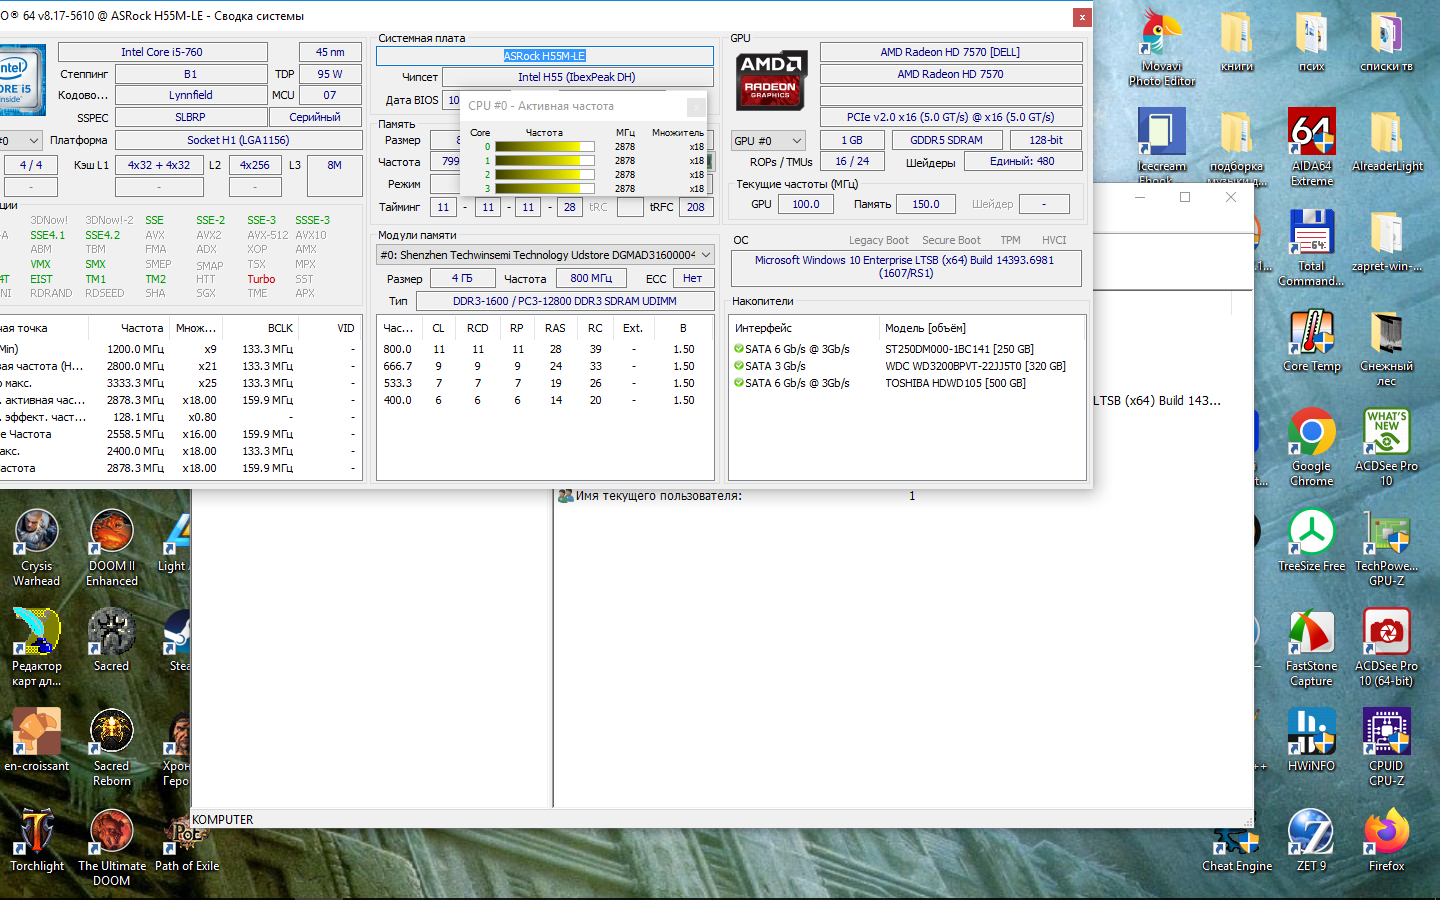This screenshot has width=1440, height=900.
Task: Select ST250DM000-1BC141 drive row
Action: 907,349
